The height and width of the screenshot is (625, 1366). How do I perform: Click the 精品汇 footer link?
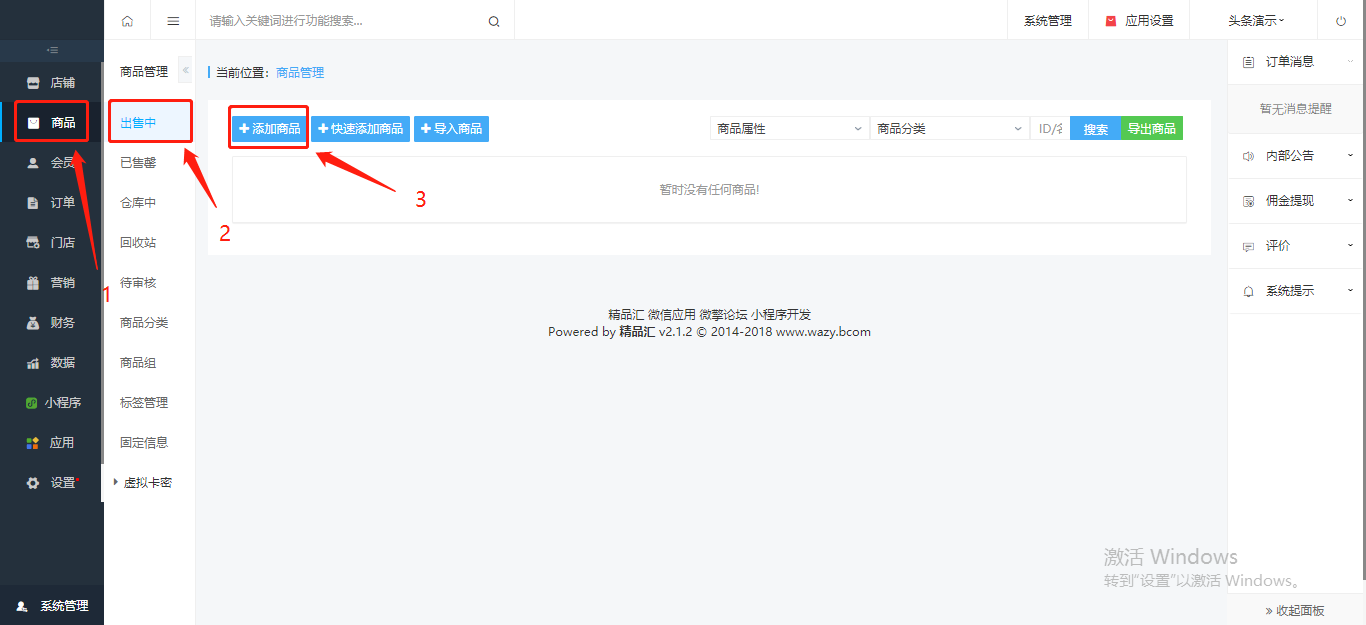click(x=626, y=314)
